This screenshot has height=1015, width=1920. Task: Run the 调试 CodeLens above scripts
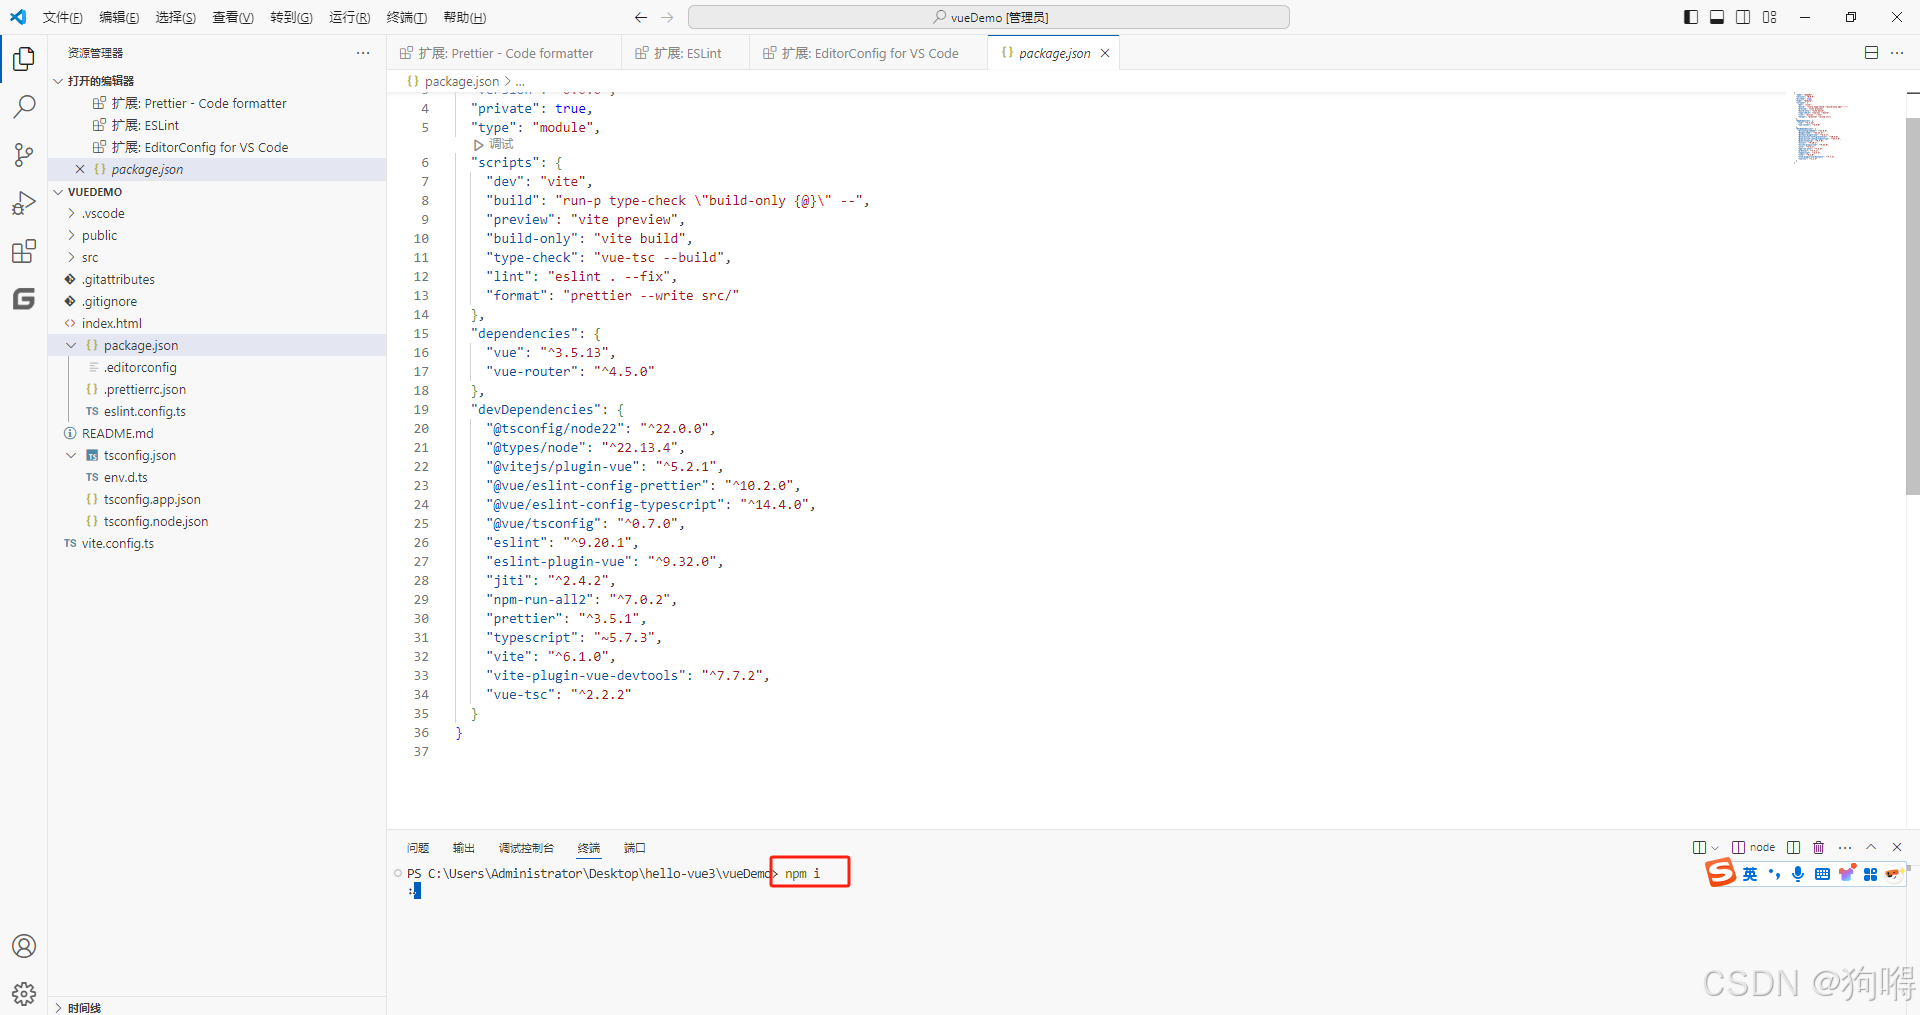497,144
